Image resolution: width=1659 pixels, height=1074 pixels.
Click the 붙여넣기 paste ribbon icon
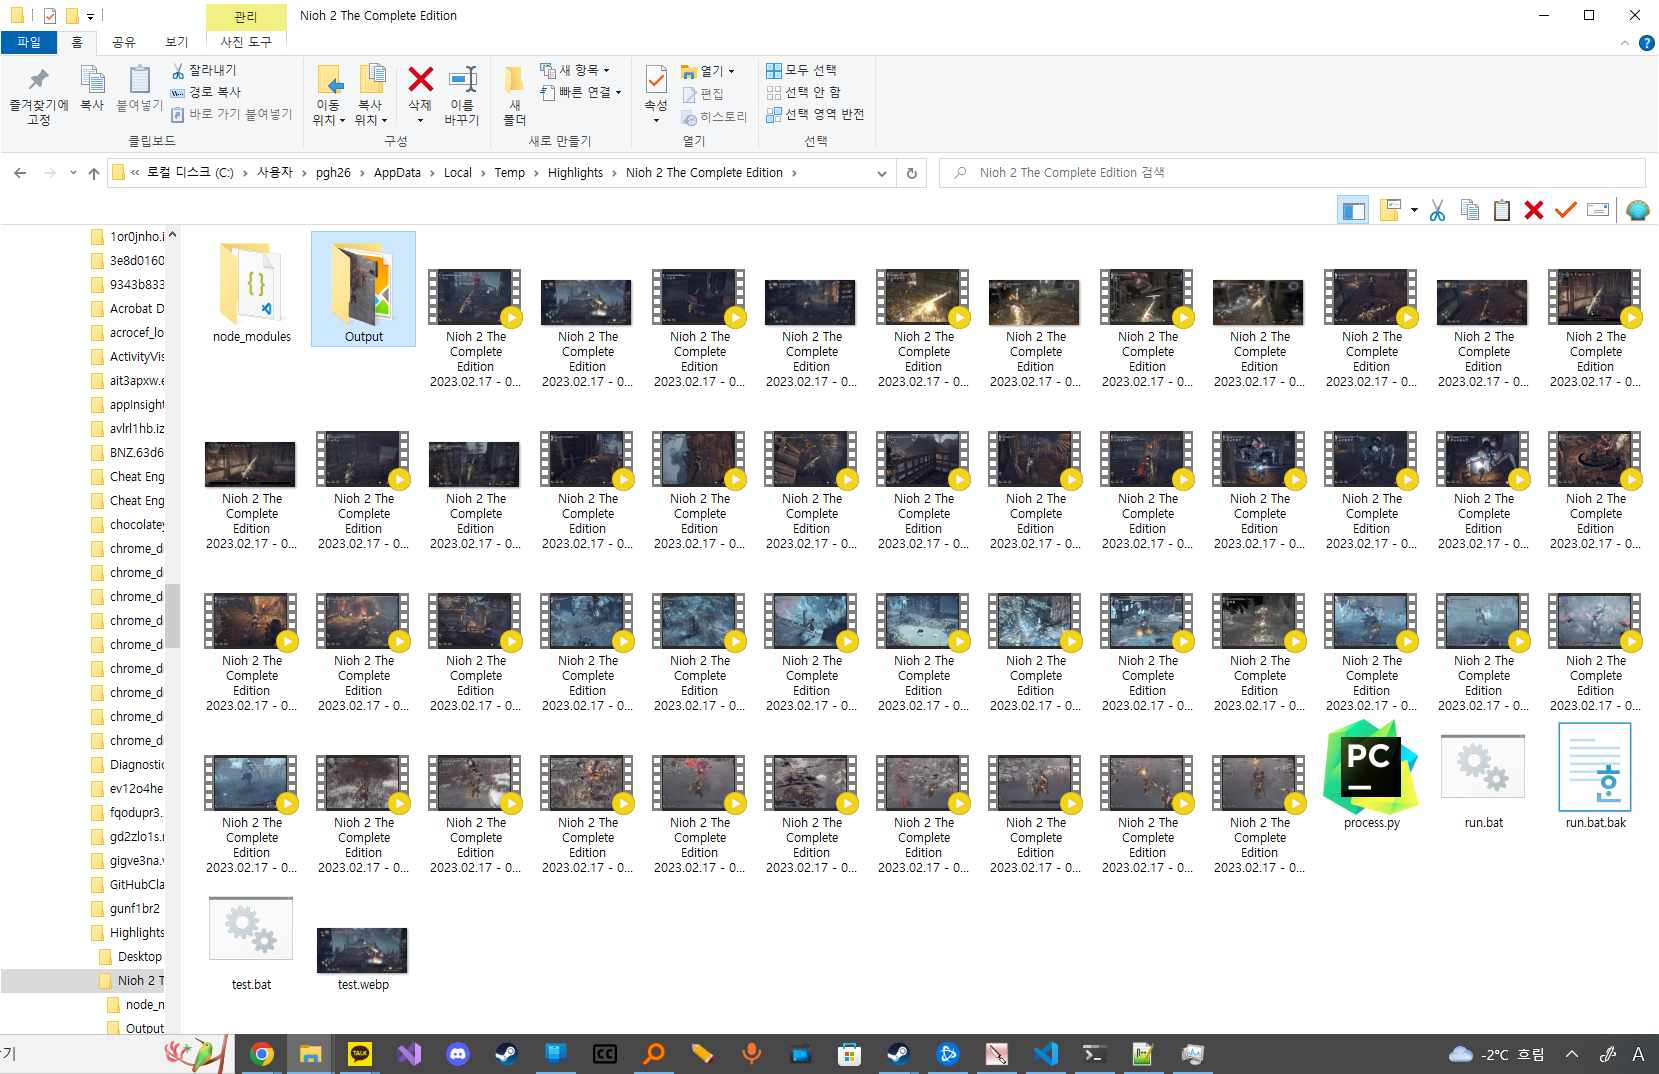click(140, 88)
